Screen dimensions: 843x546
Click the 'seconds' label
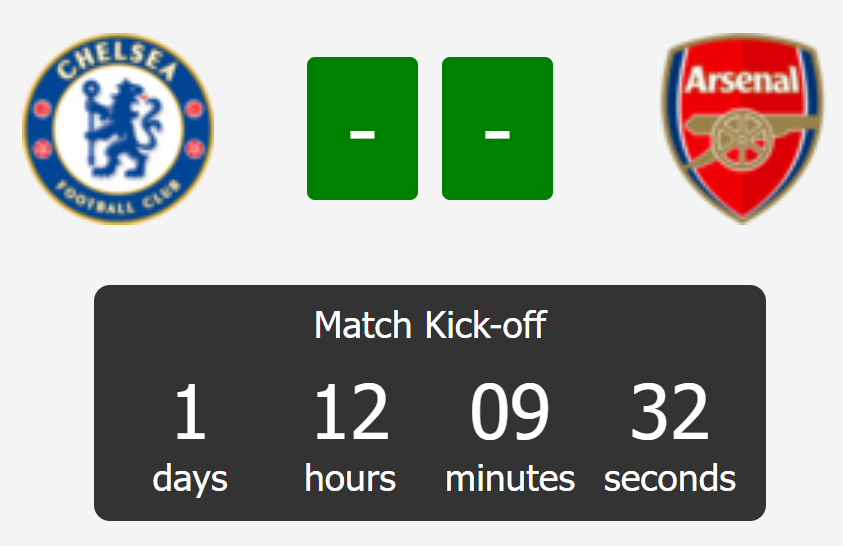coord(669,477)
